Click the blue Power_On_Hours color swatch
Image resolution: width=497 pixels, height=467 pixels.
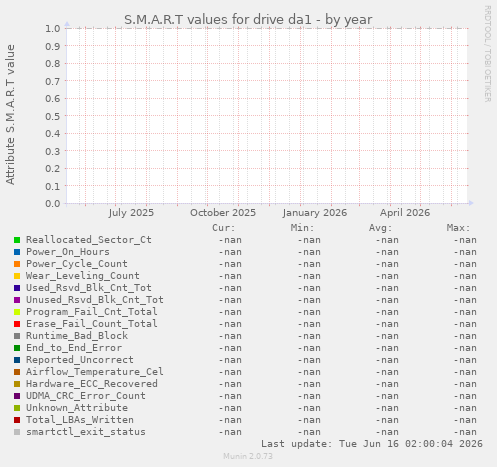click(x=17, y=252)
